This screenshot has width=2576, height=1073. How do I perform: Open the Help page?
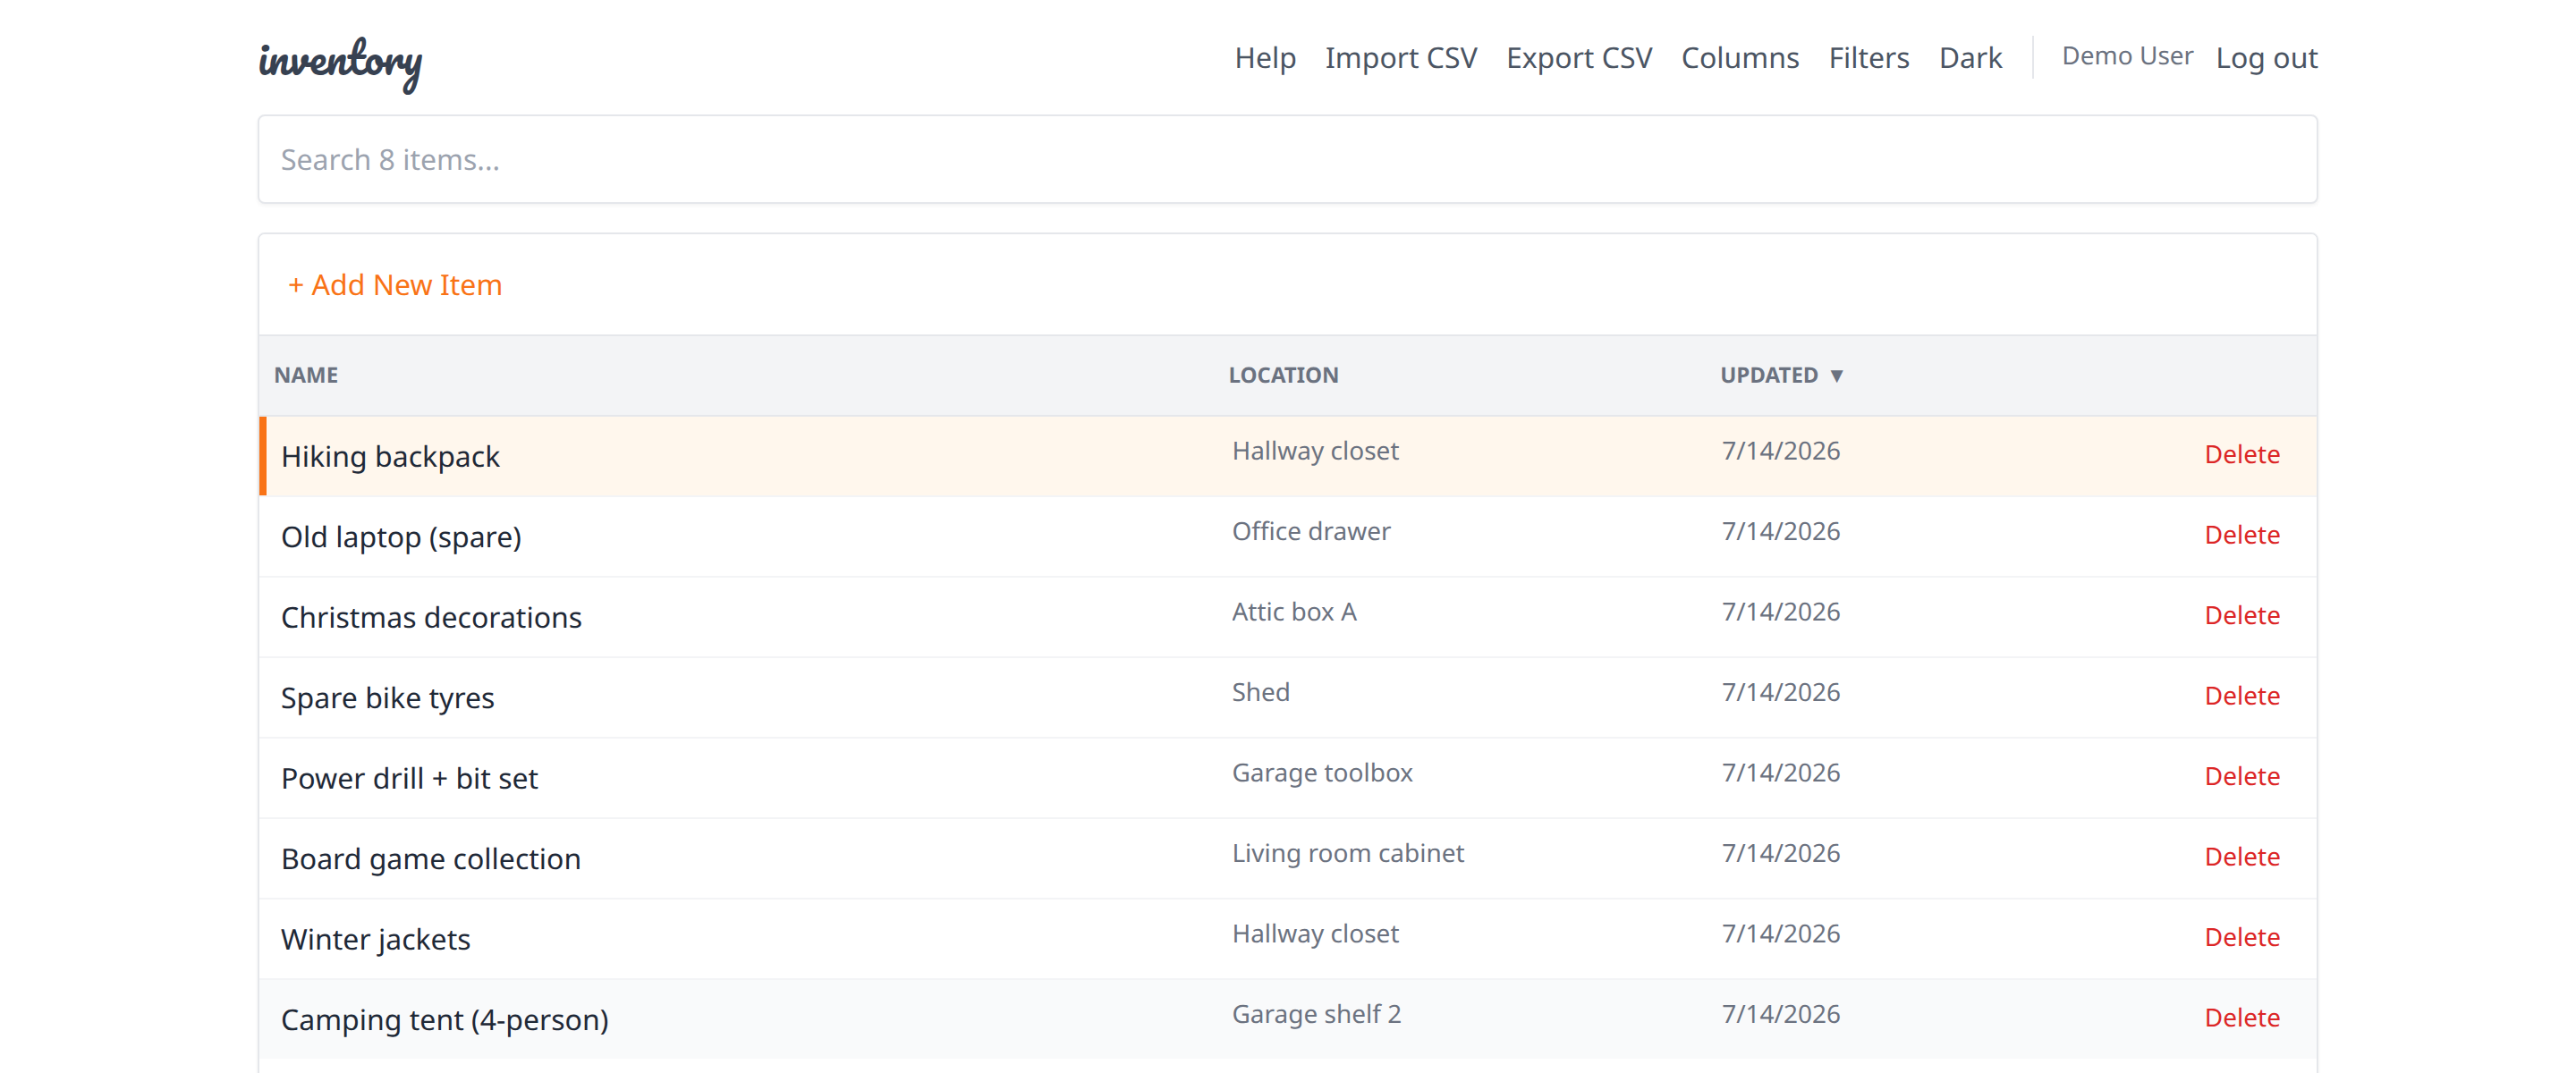click(1265, 58)
